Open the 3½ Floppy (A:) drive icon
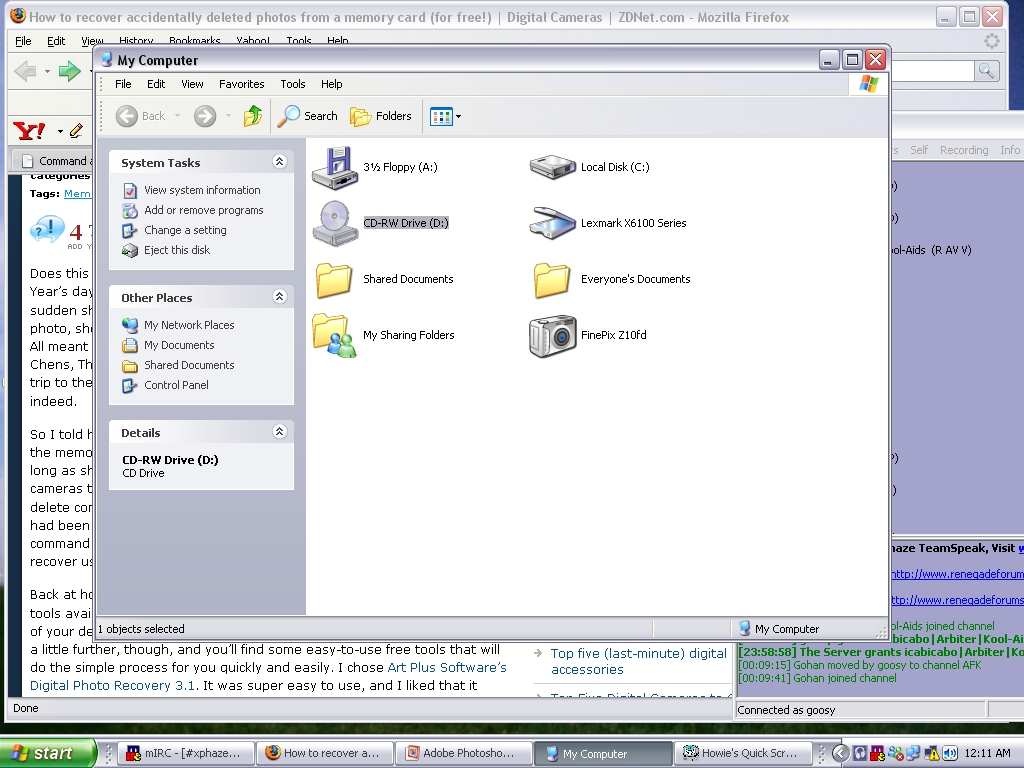This screenshot has height=768, width=1024. click(x=334, y=167)
